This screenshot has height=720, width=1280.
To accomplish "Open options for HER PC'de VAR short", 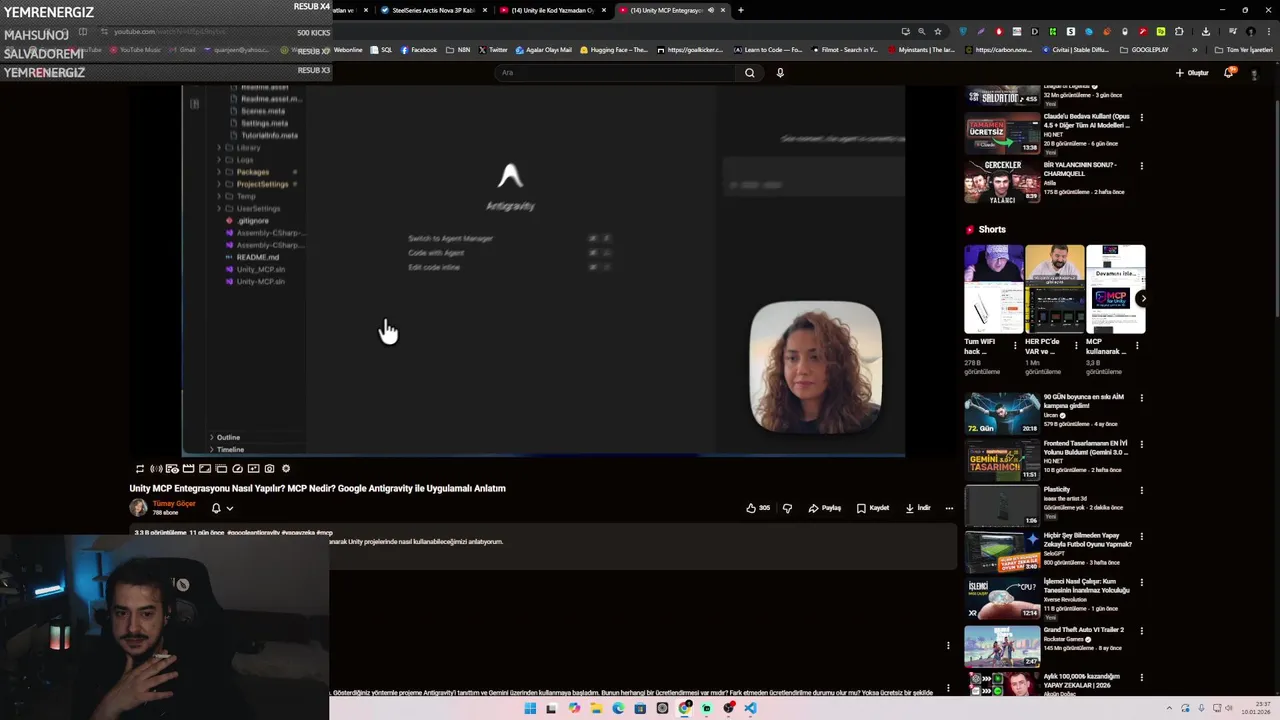I will coord(1076,345).
